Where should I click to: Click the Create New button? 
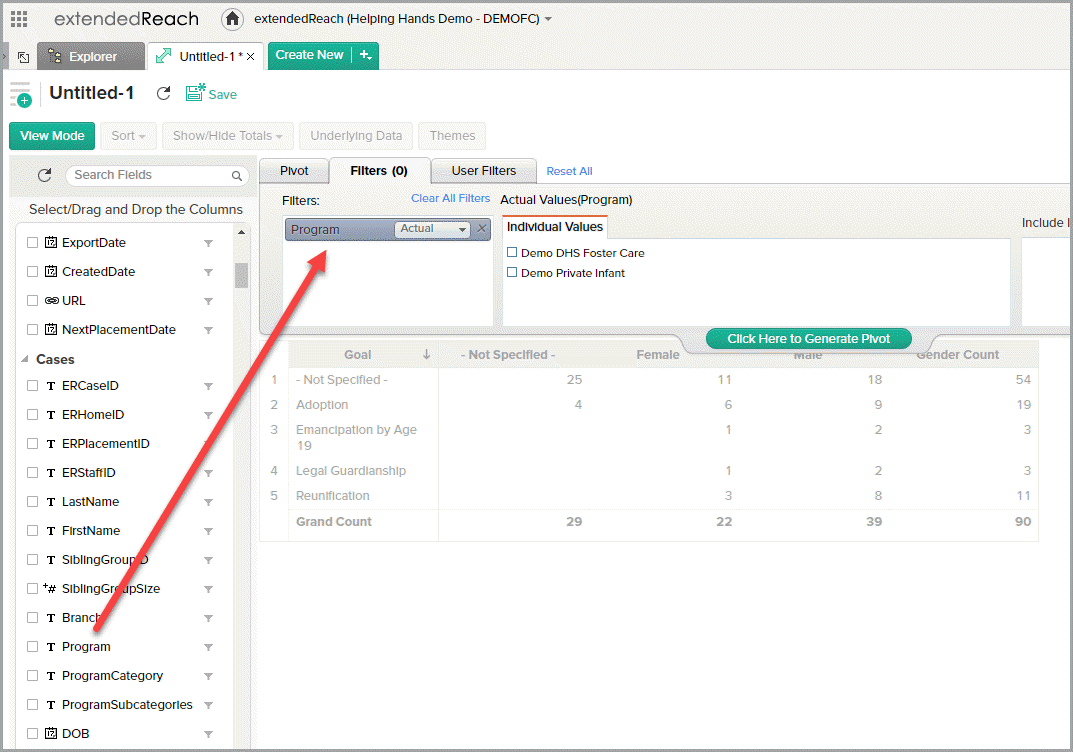pos(309,55)
